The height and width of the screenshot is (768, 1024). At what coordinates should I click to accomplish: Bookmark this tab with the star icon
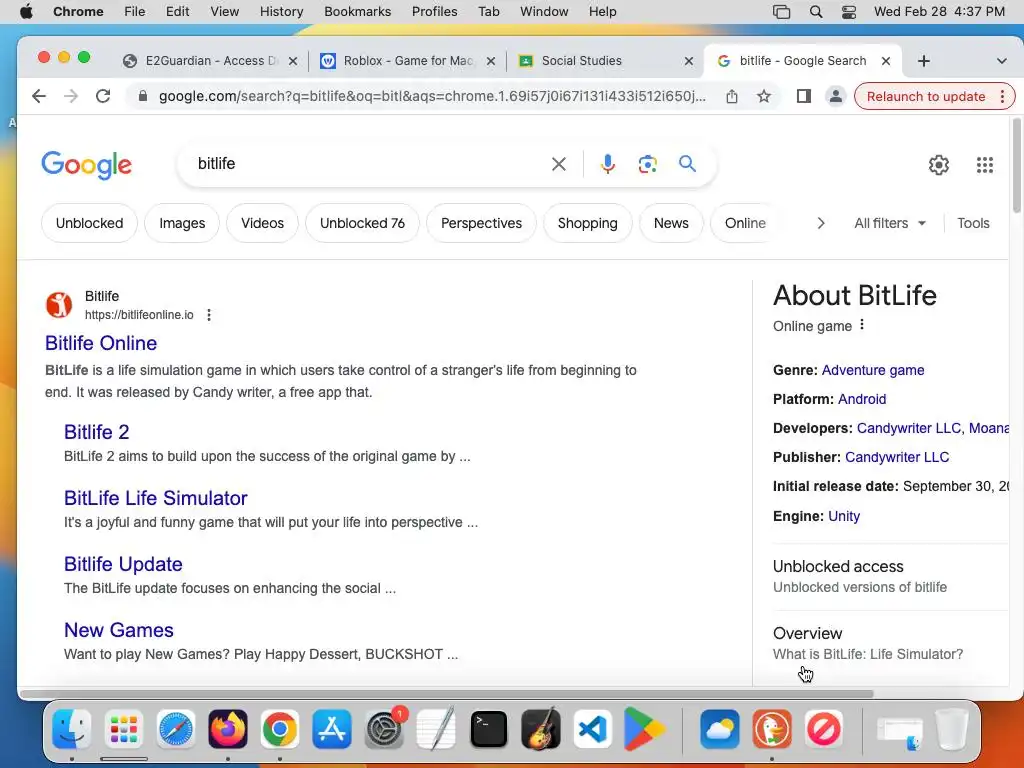pos(763,97)
